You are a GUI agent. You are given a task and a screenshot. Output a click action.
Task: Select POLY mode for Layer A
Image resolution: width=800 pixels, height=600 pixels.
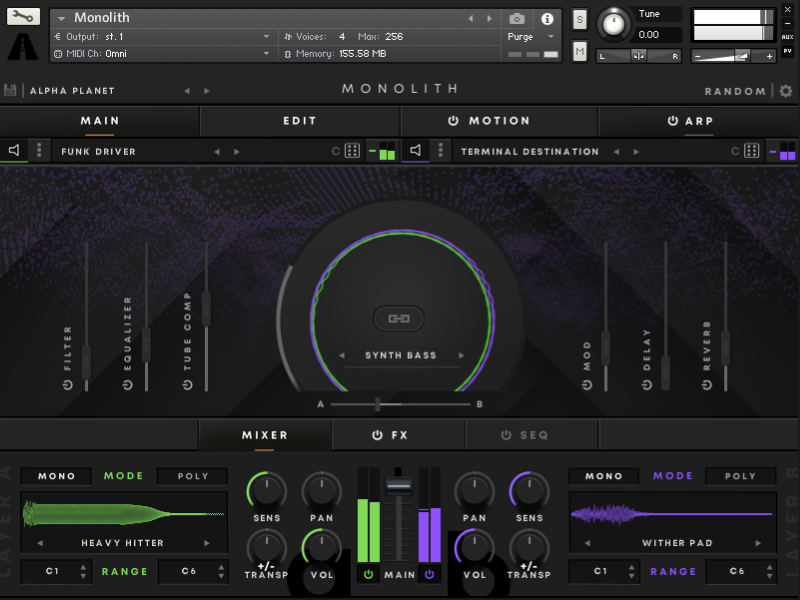coord(193,476)
